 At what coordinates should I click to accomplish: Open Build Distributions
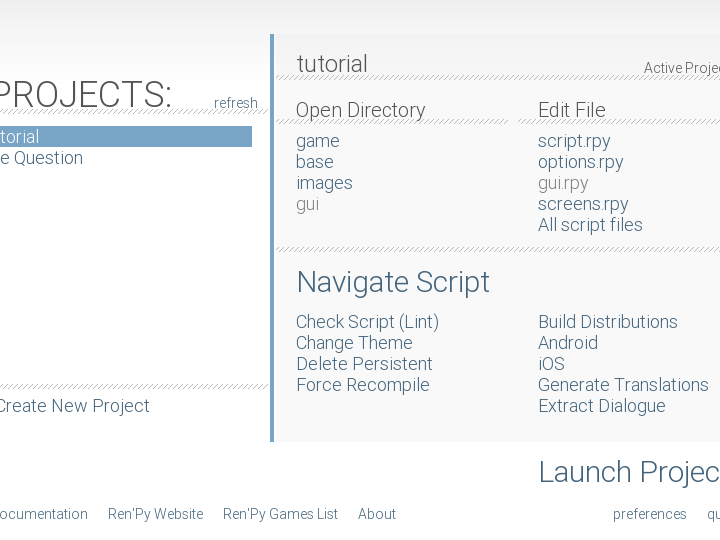click(607, 322)
